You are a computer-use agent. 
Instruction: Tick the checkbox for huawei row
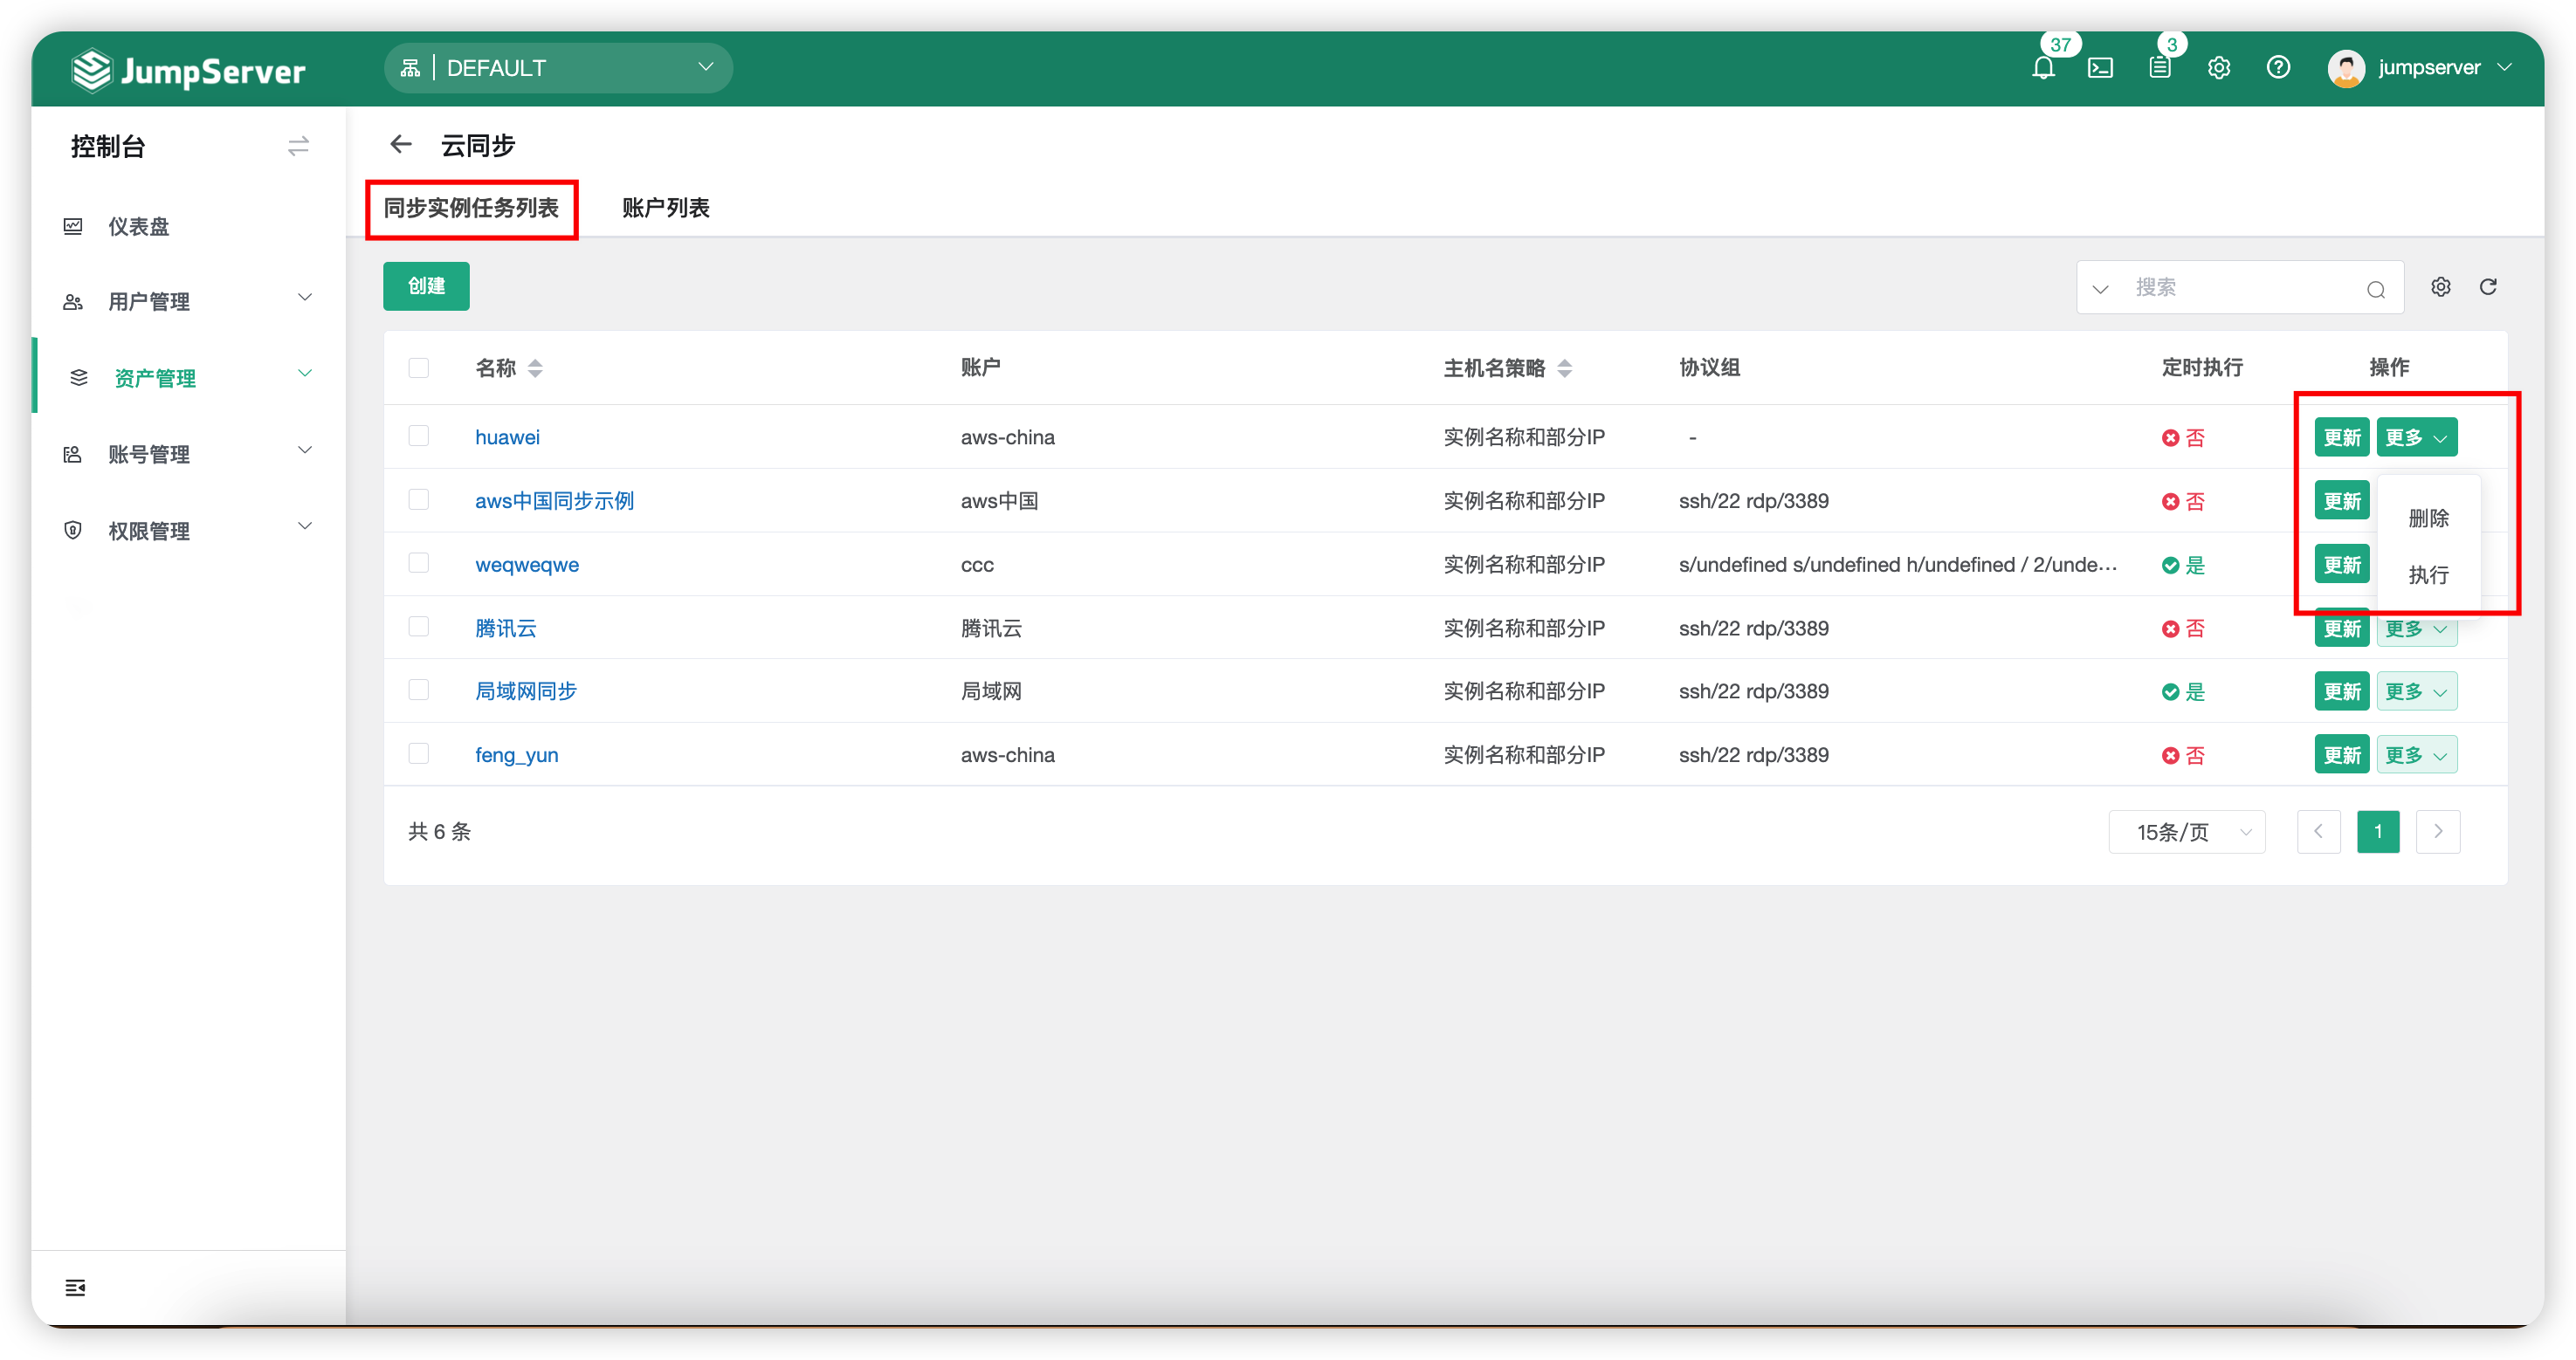click(x=419, y=436)
